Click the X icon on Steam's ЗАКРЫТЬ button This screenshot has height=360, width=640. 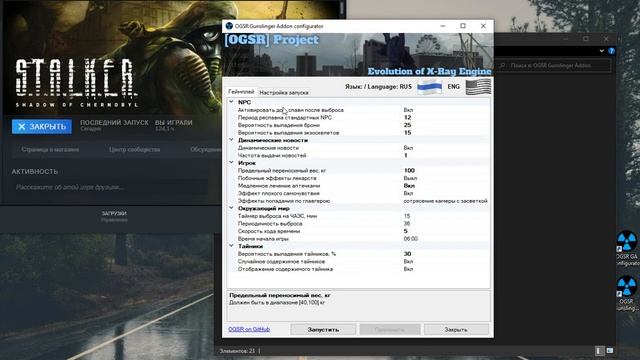tap(22, 127)
